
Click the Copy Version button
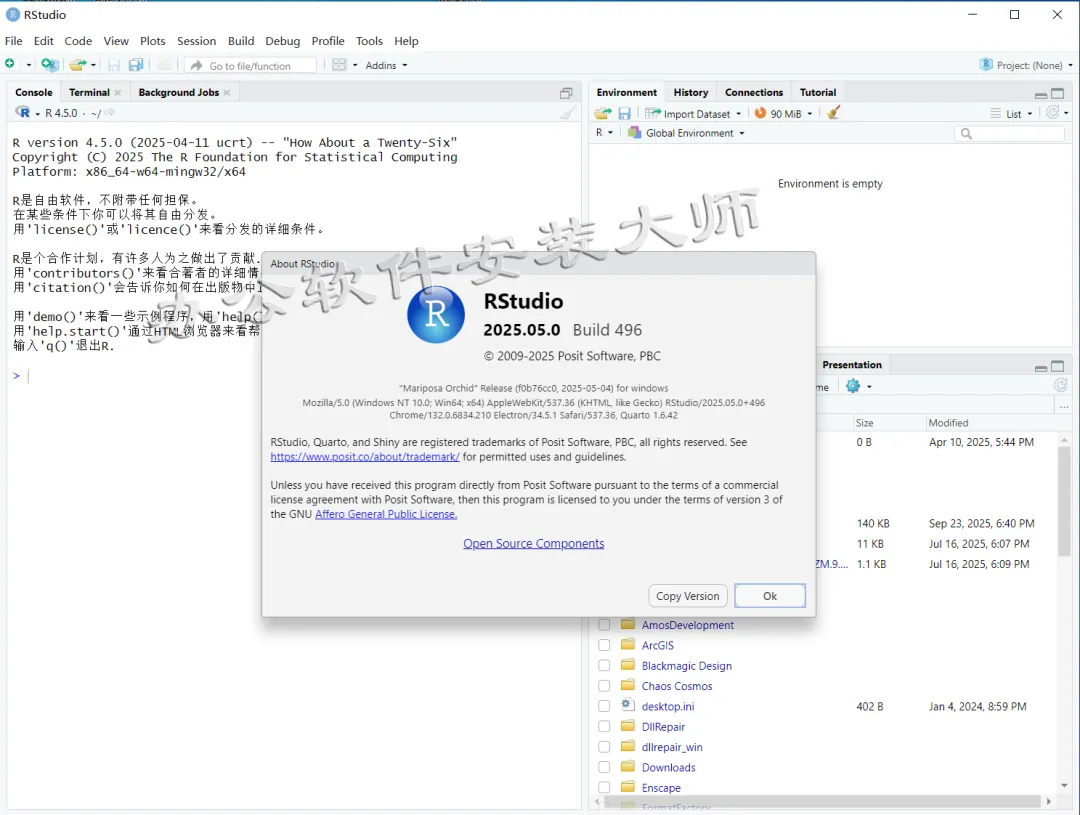click(x=687, y=596)
